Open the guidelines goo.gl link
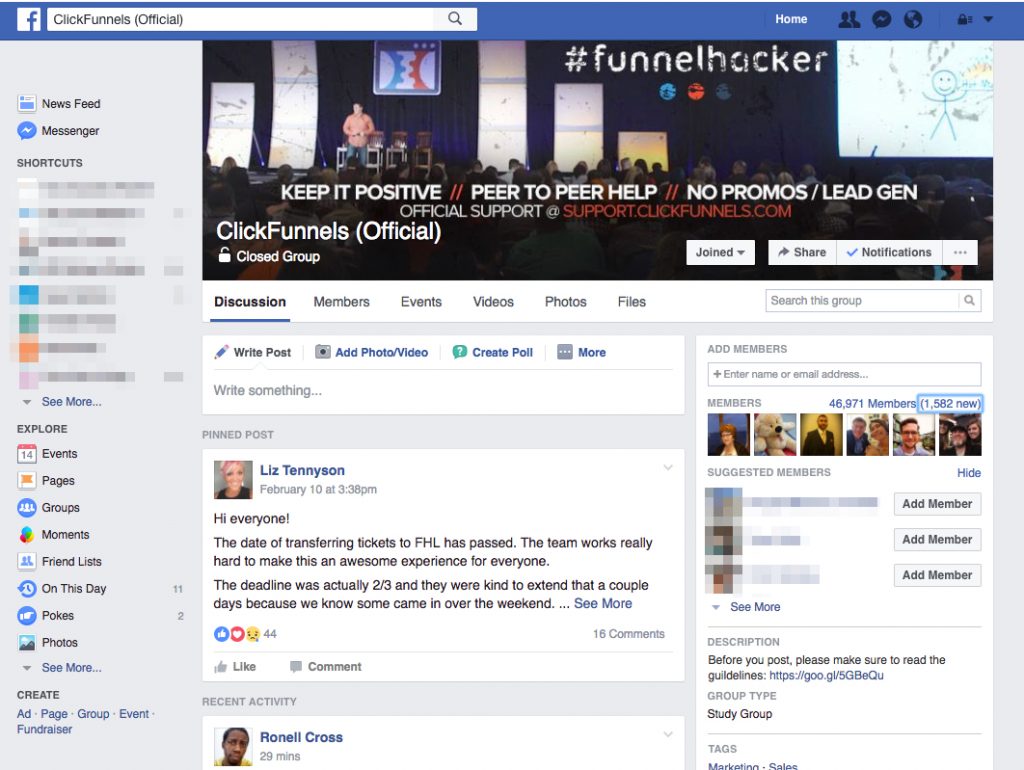Screen dimensions: 1024x770 (x=826, y=676)
